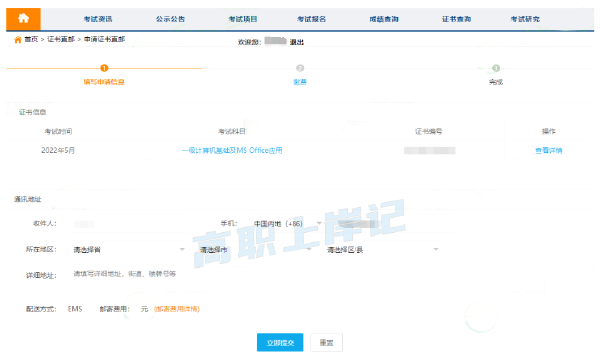
Task: Click the 2022年5月 exam time cell
Action: click(x=58, y=150)
